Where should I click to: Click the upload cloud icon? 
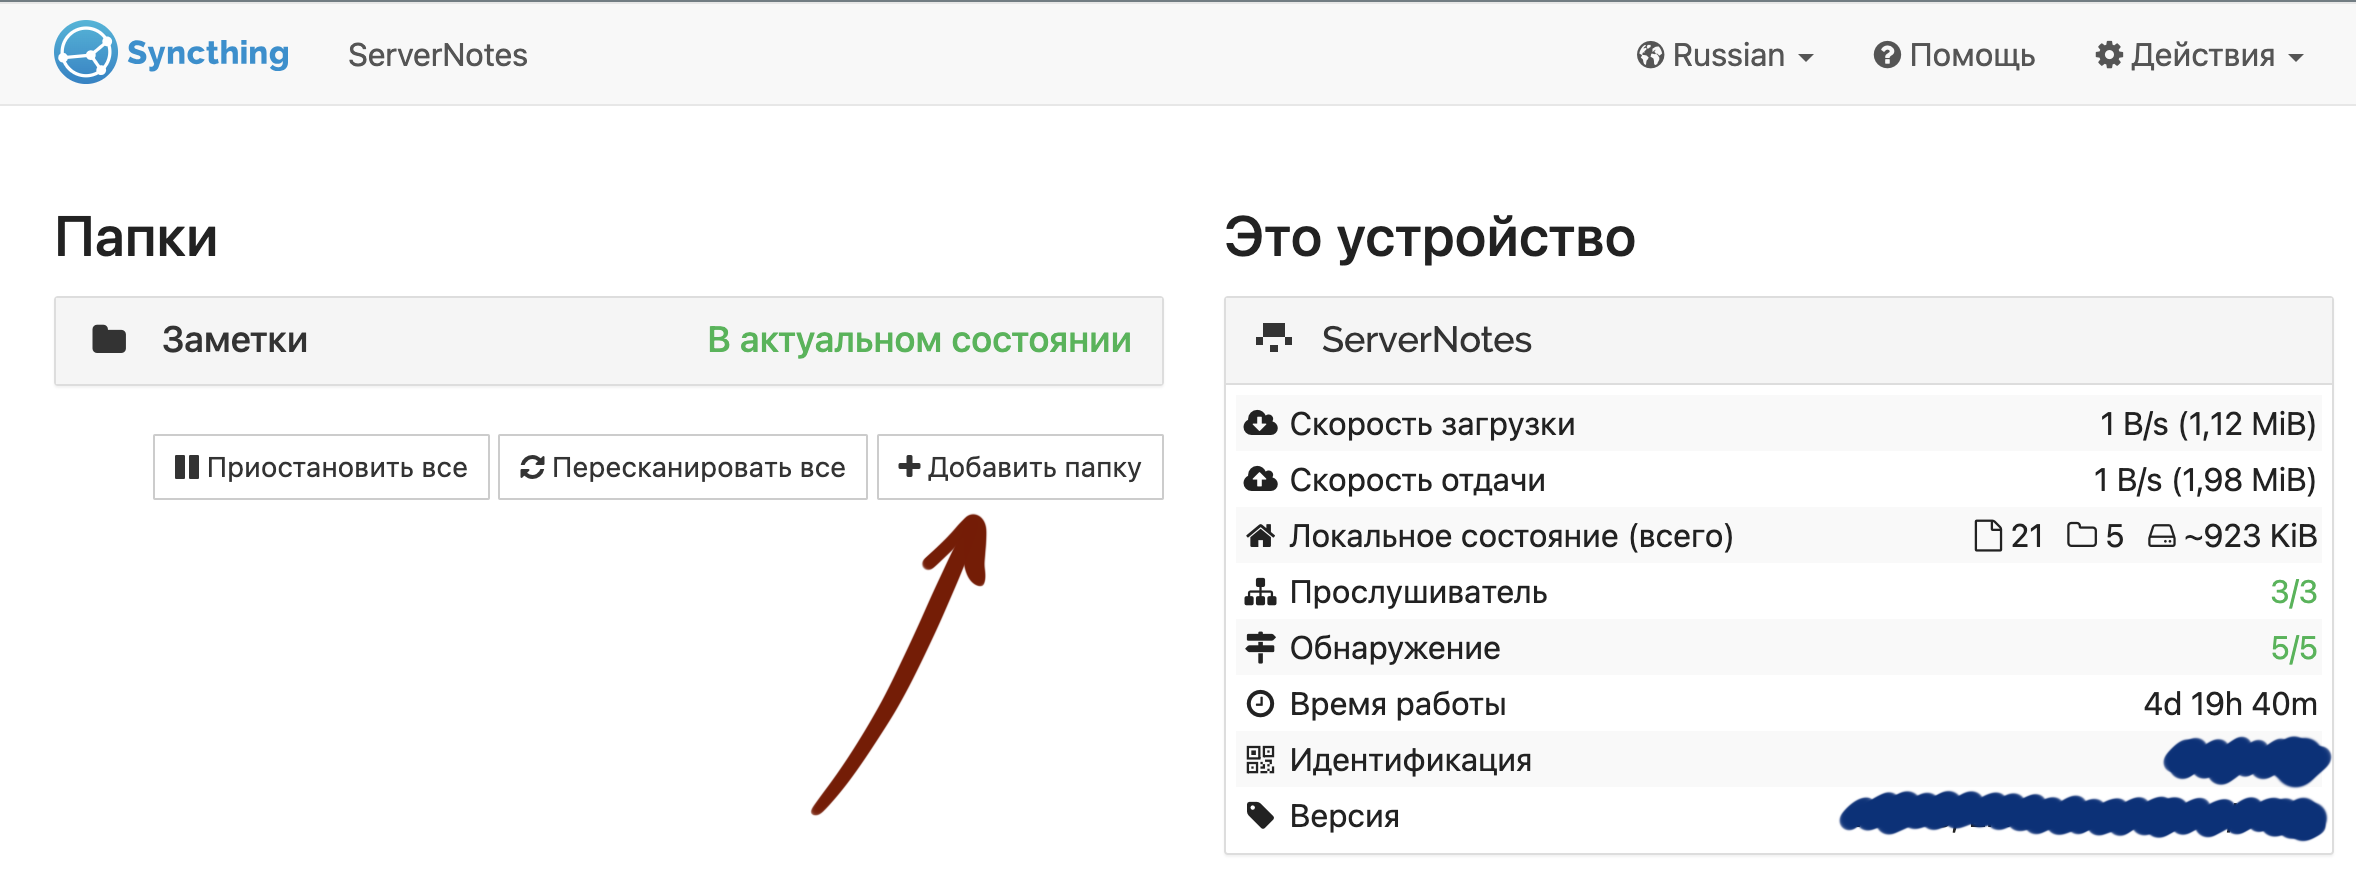coord(1260,480)
